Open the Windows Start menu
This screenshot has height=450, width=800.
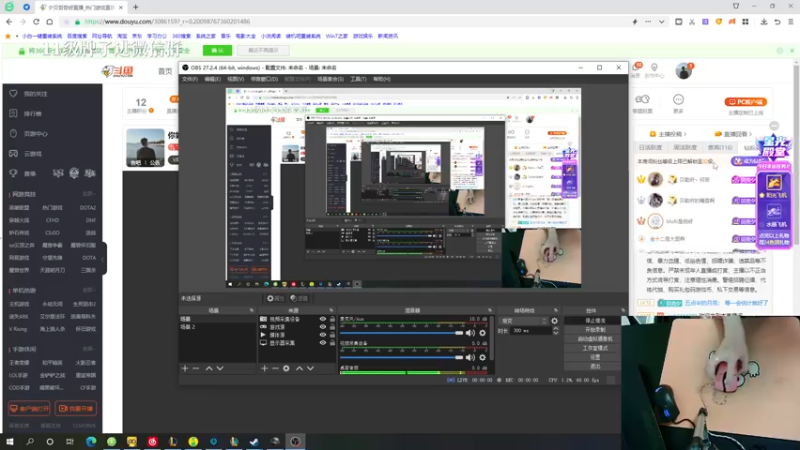10,441
